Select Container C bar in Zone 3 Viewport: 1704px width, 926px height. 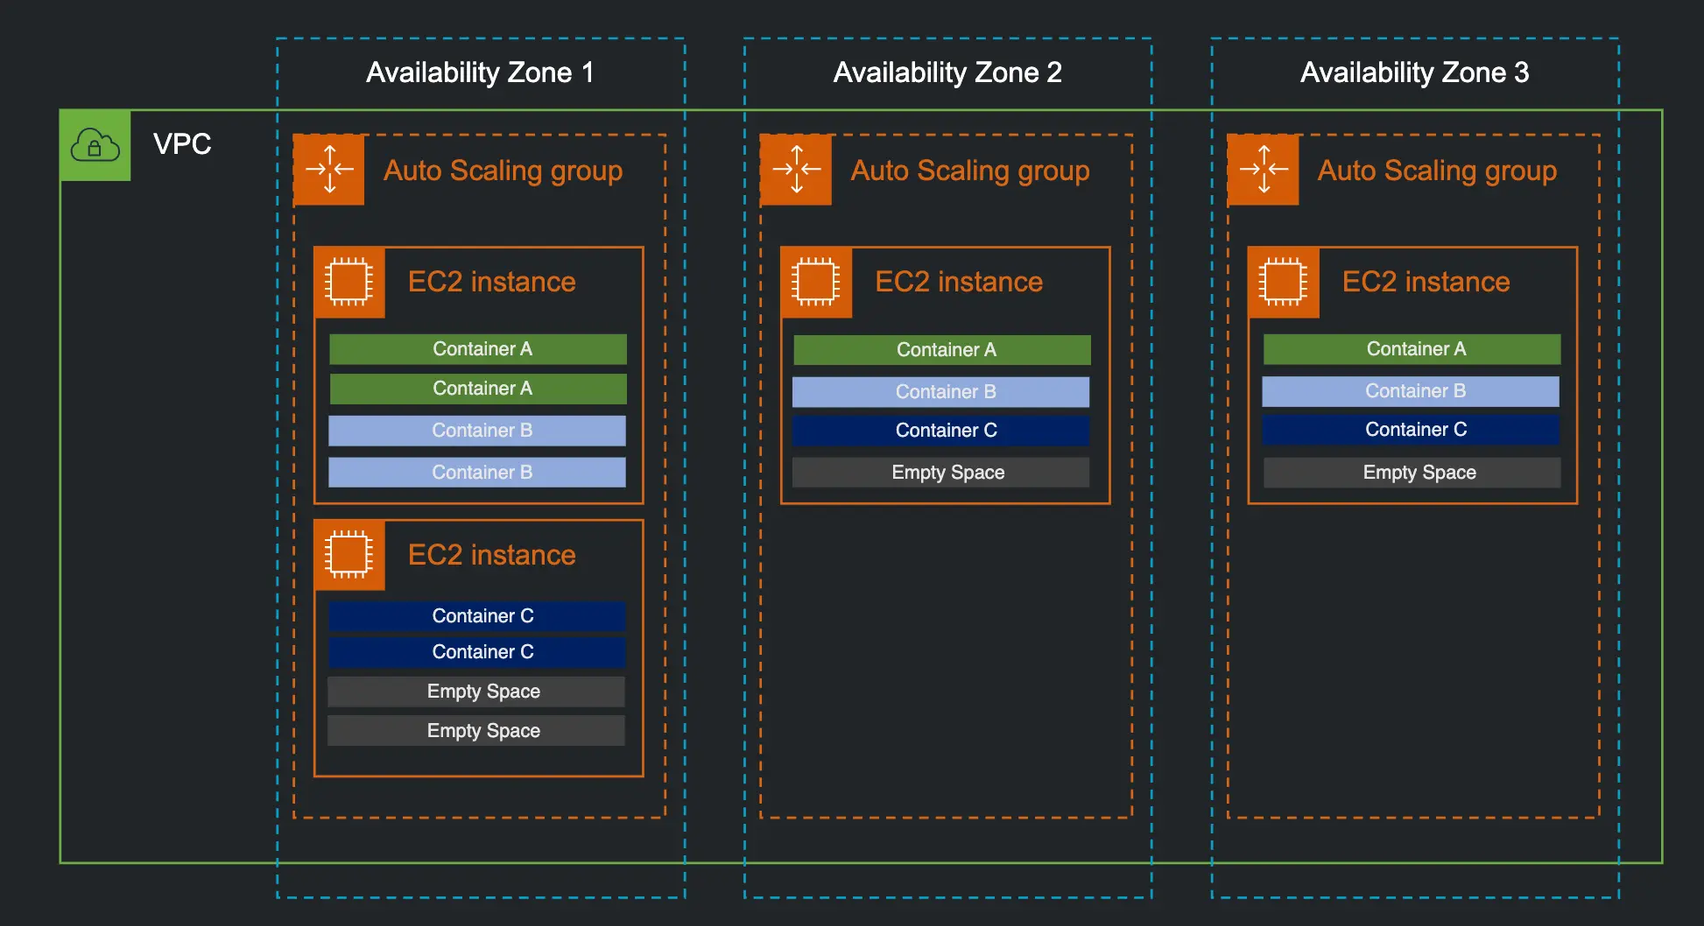click(x=1411, y=430)
